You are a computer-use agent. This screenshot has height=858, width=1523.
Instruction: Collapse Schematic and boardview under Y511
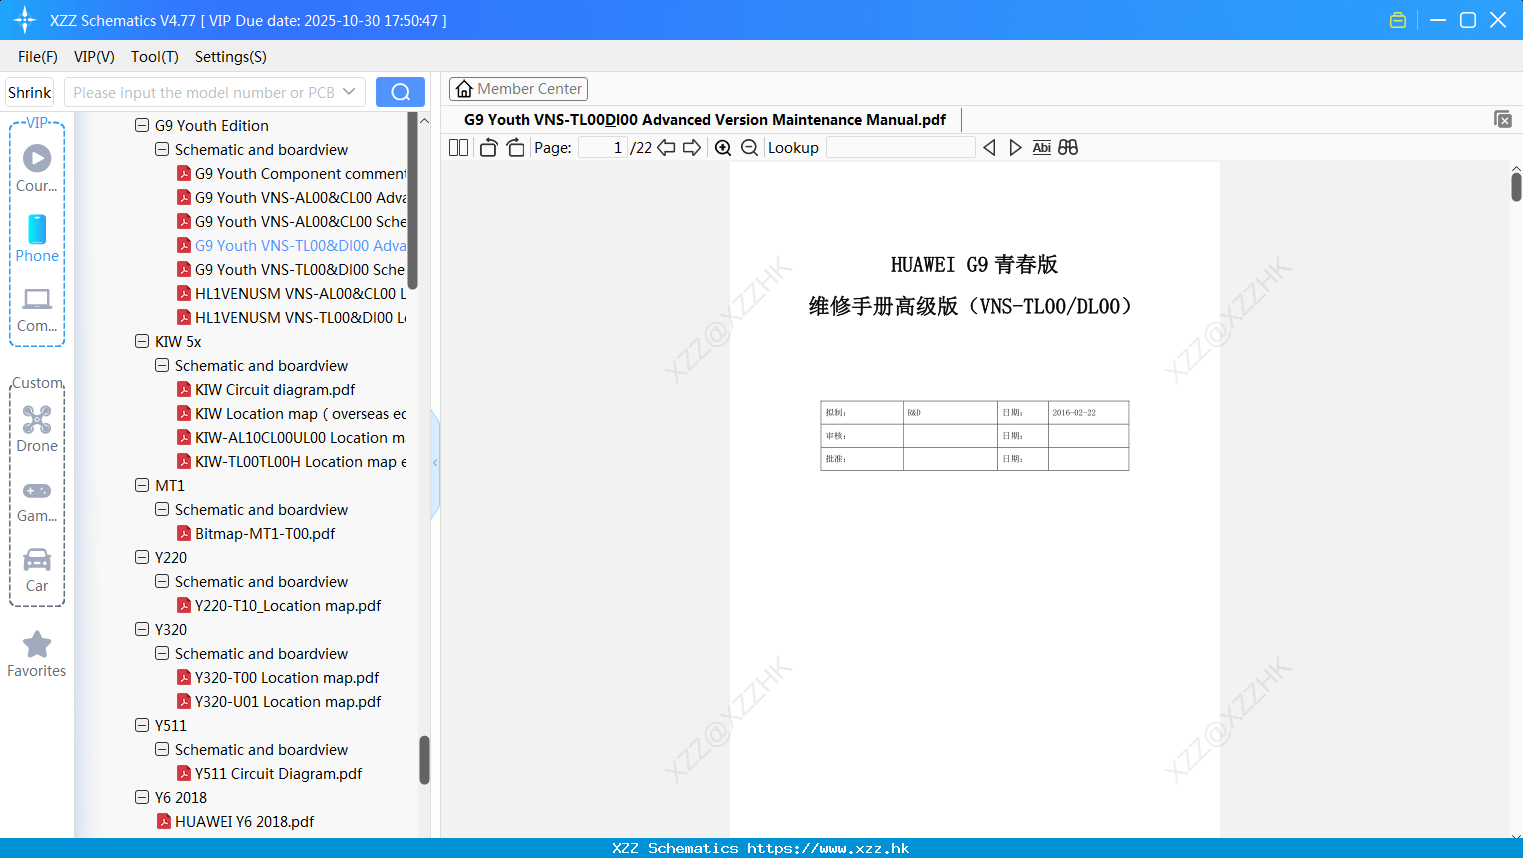pos(162,749)
